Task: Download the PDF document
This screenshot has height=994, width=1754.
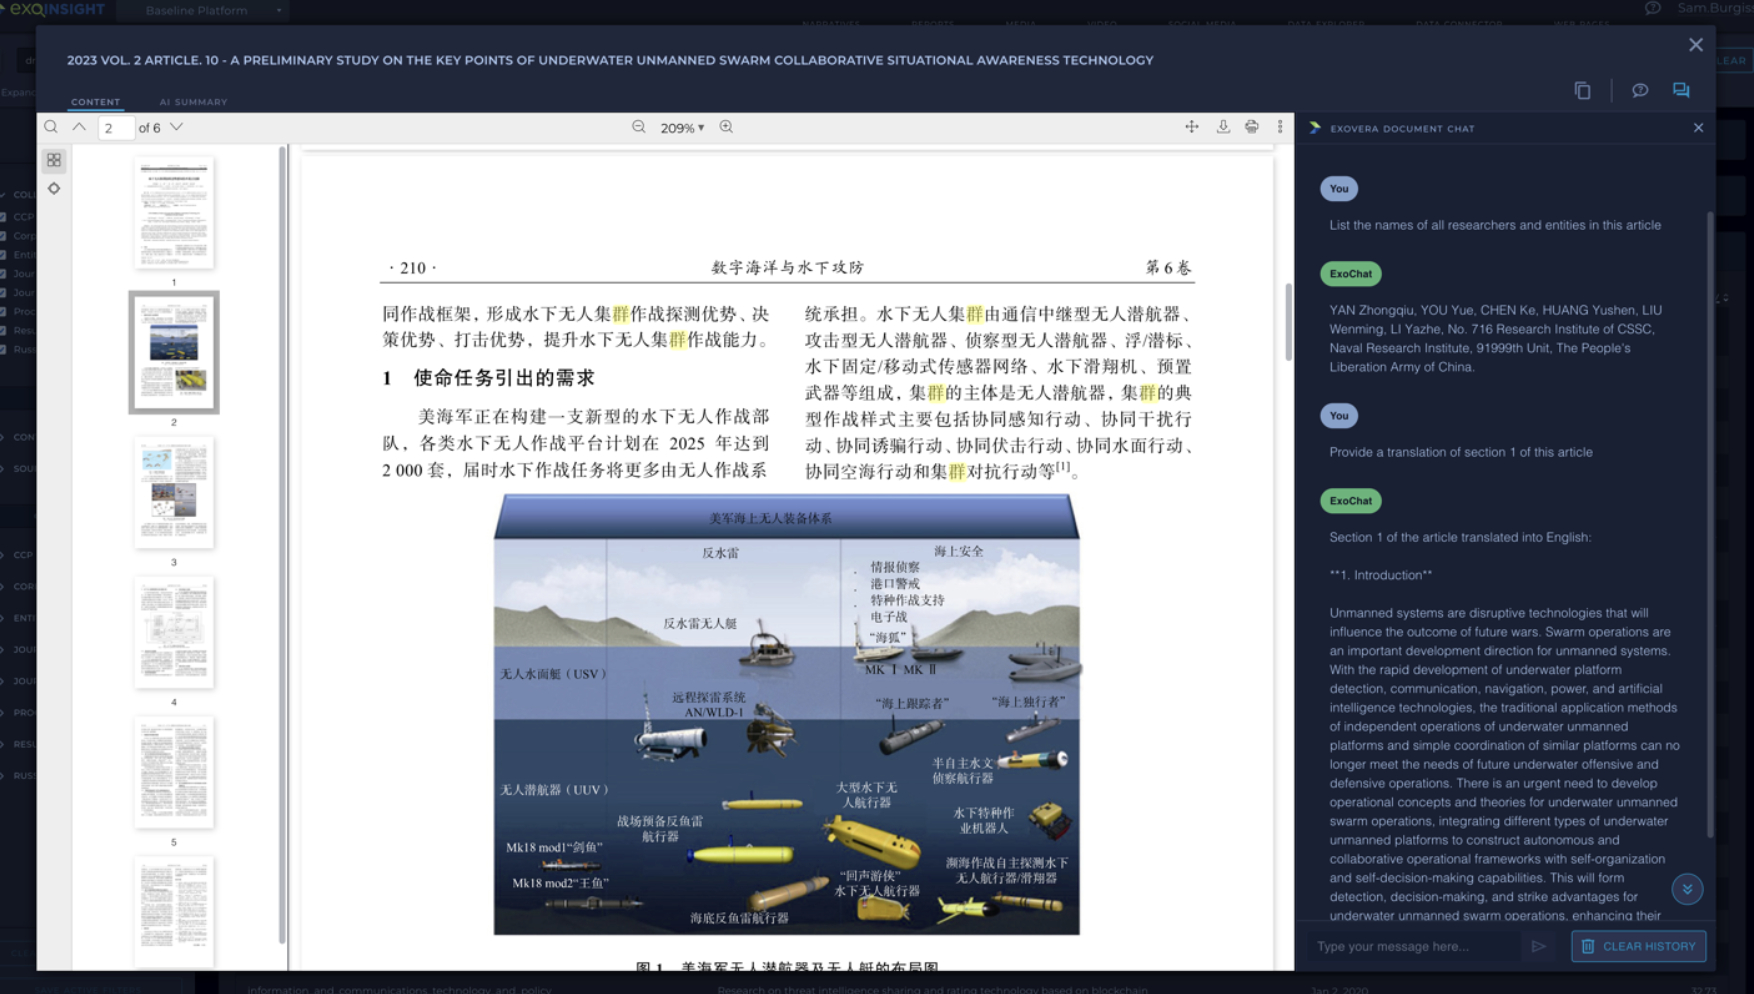Action: coord(1222,127)
